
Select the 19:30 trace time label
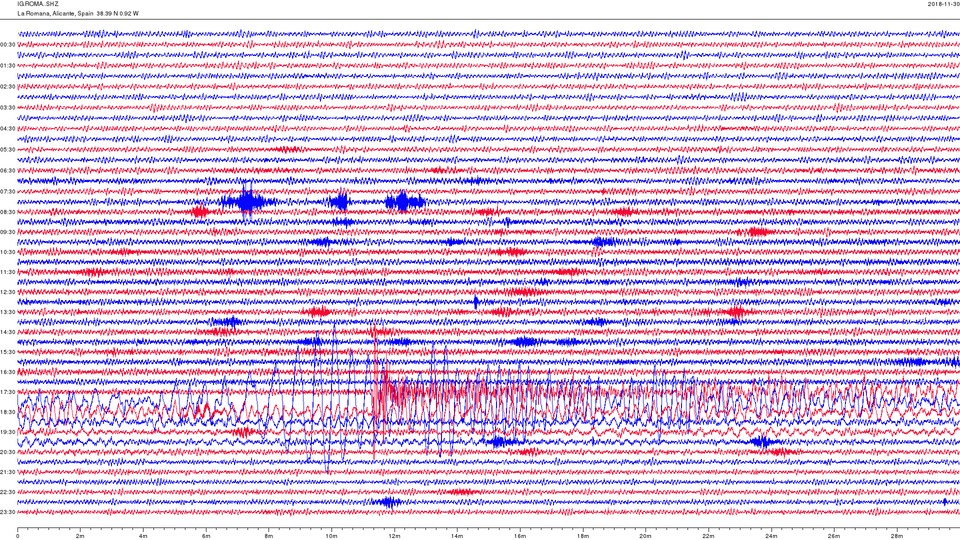coord(7,432)
